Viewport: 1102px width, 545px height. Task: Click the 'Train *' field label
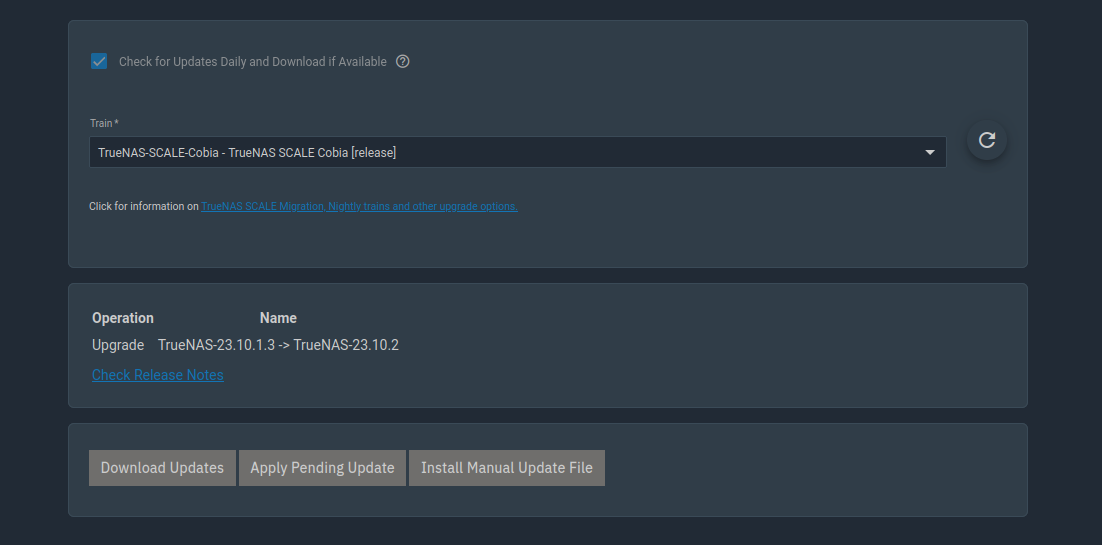click(x=104, y=123)
